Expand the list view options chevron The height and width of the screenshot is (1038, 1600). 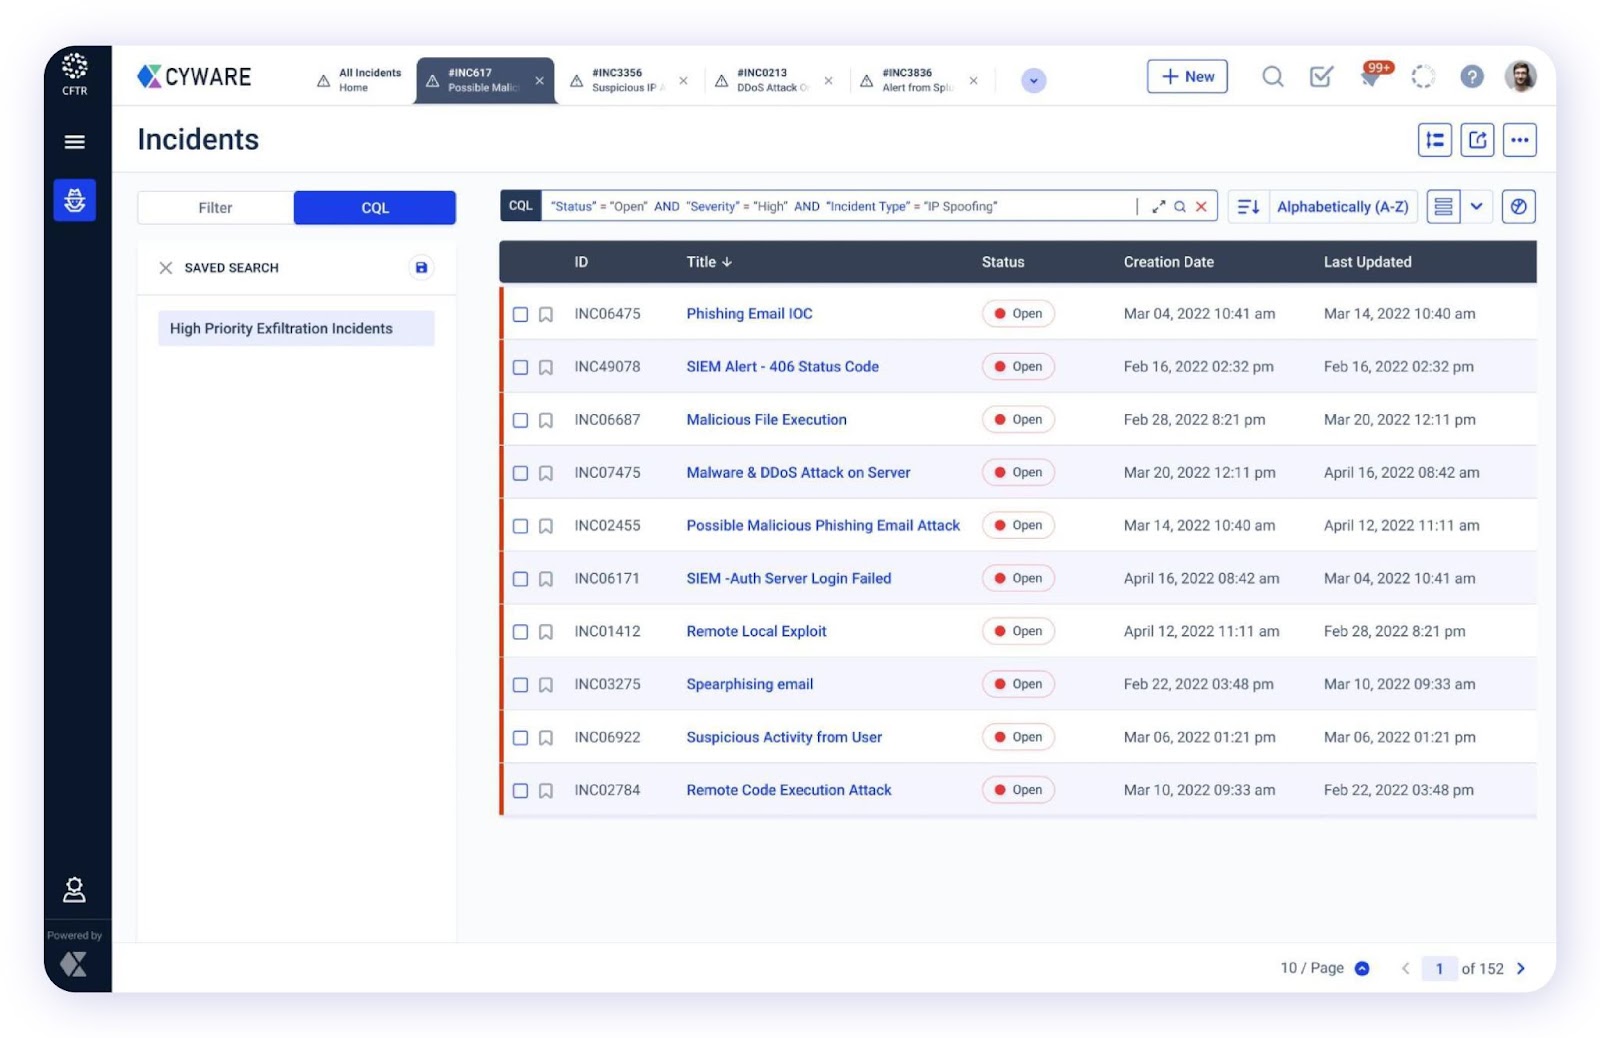click(1476, 207)
